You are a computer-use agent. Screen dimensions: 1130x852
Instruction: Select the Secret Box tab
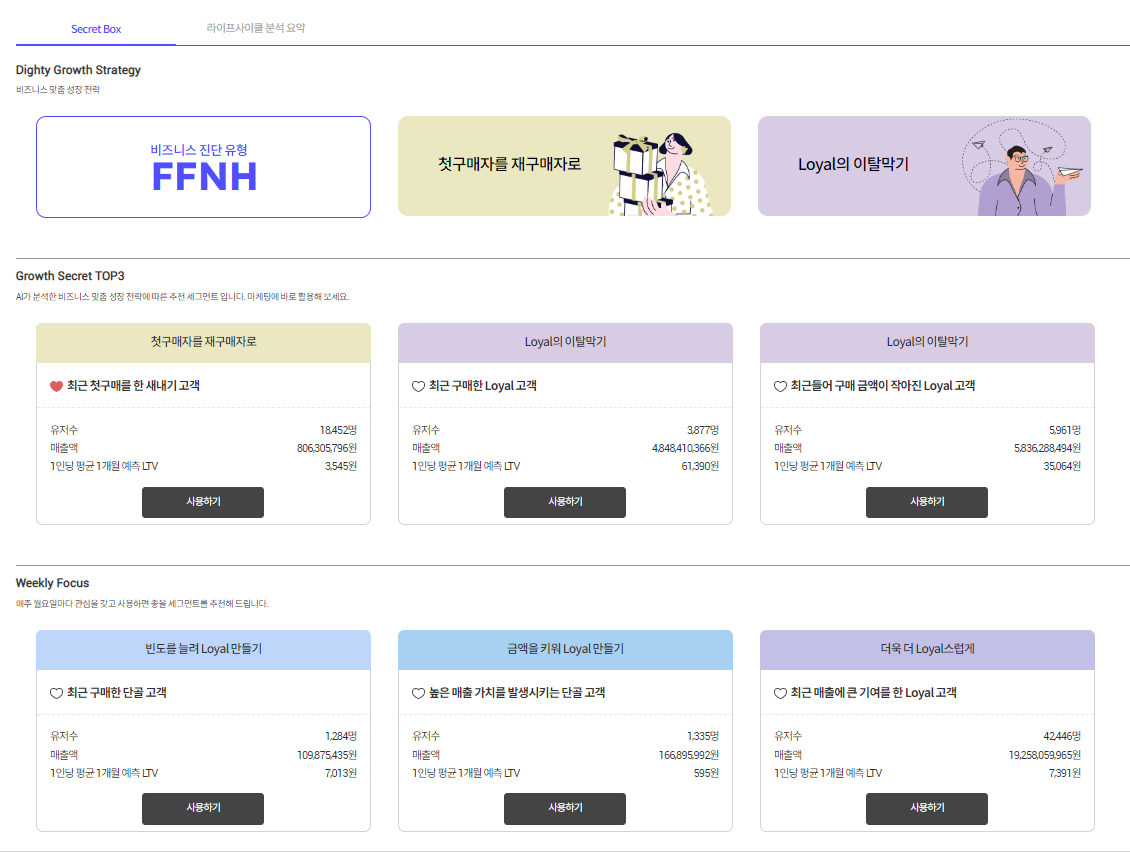96,29
